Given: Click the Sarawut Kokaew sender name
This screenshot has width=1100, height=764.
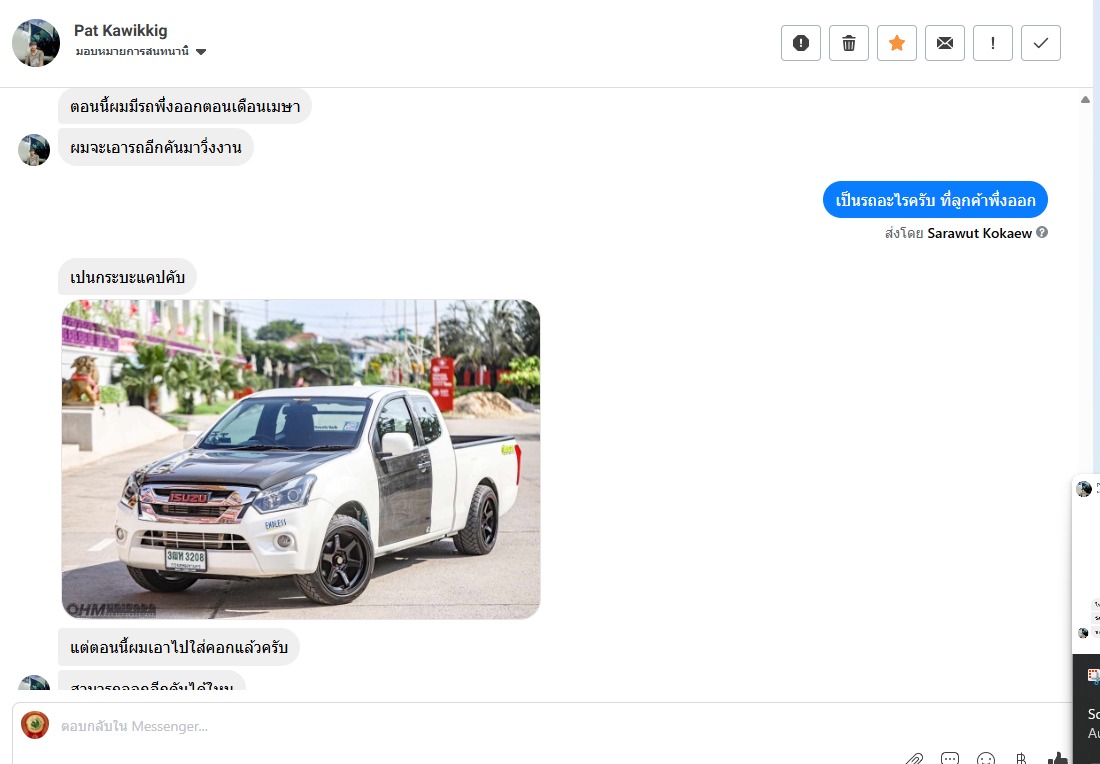Looking at the screenshot, I should coord(979,233).
